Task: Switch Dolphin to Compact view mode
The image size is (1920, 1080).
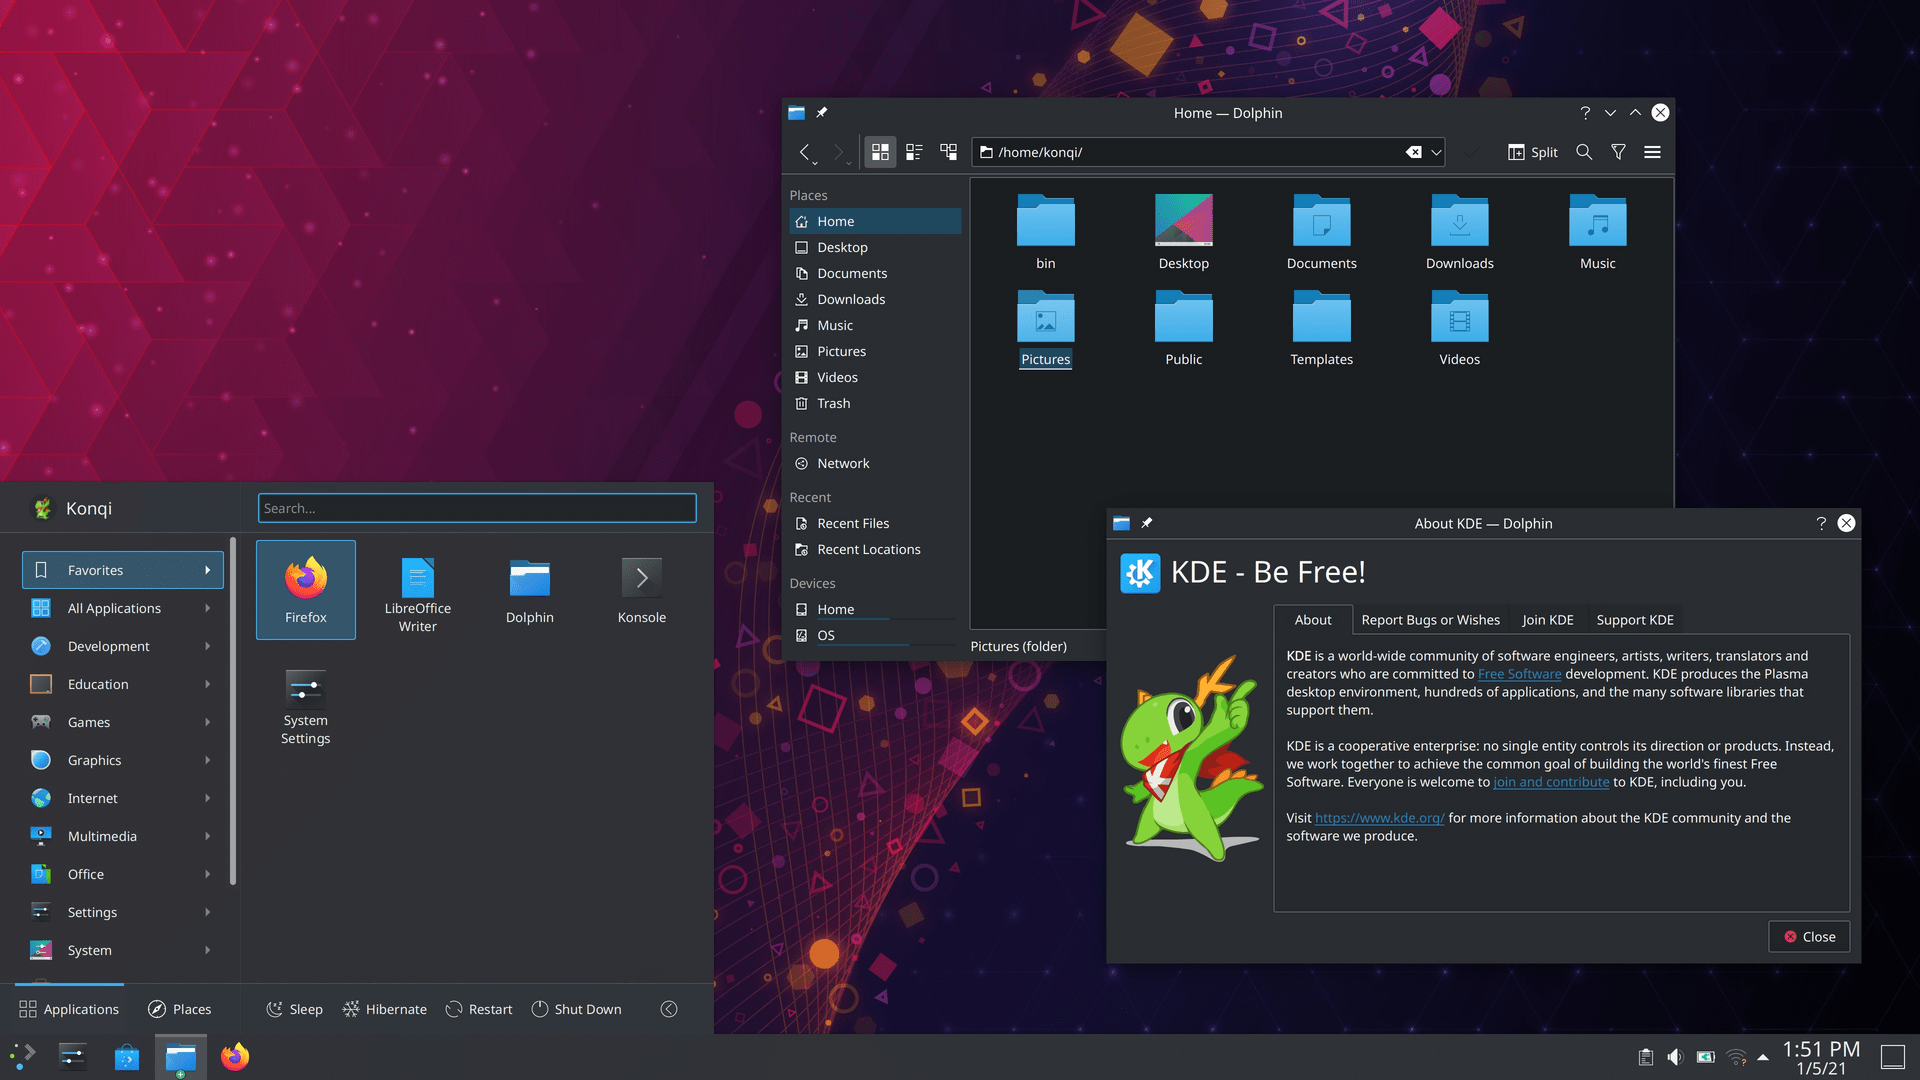Action: (x=914, y=152)
